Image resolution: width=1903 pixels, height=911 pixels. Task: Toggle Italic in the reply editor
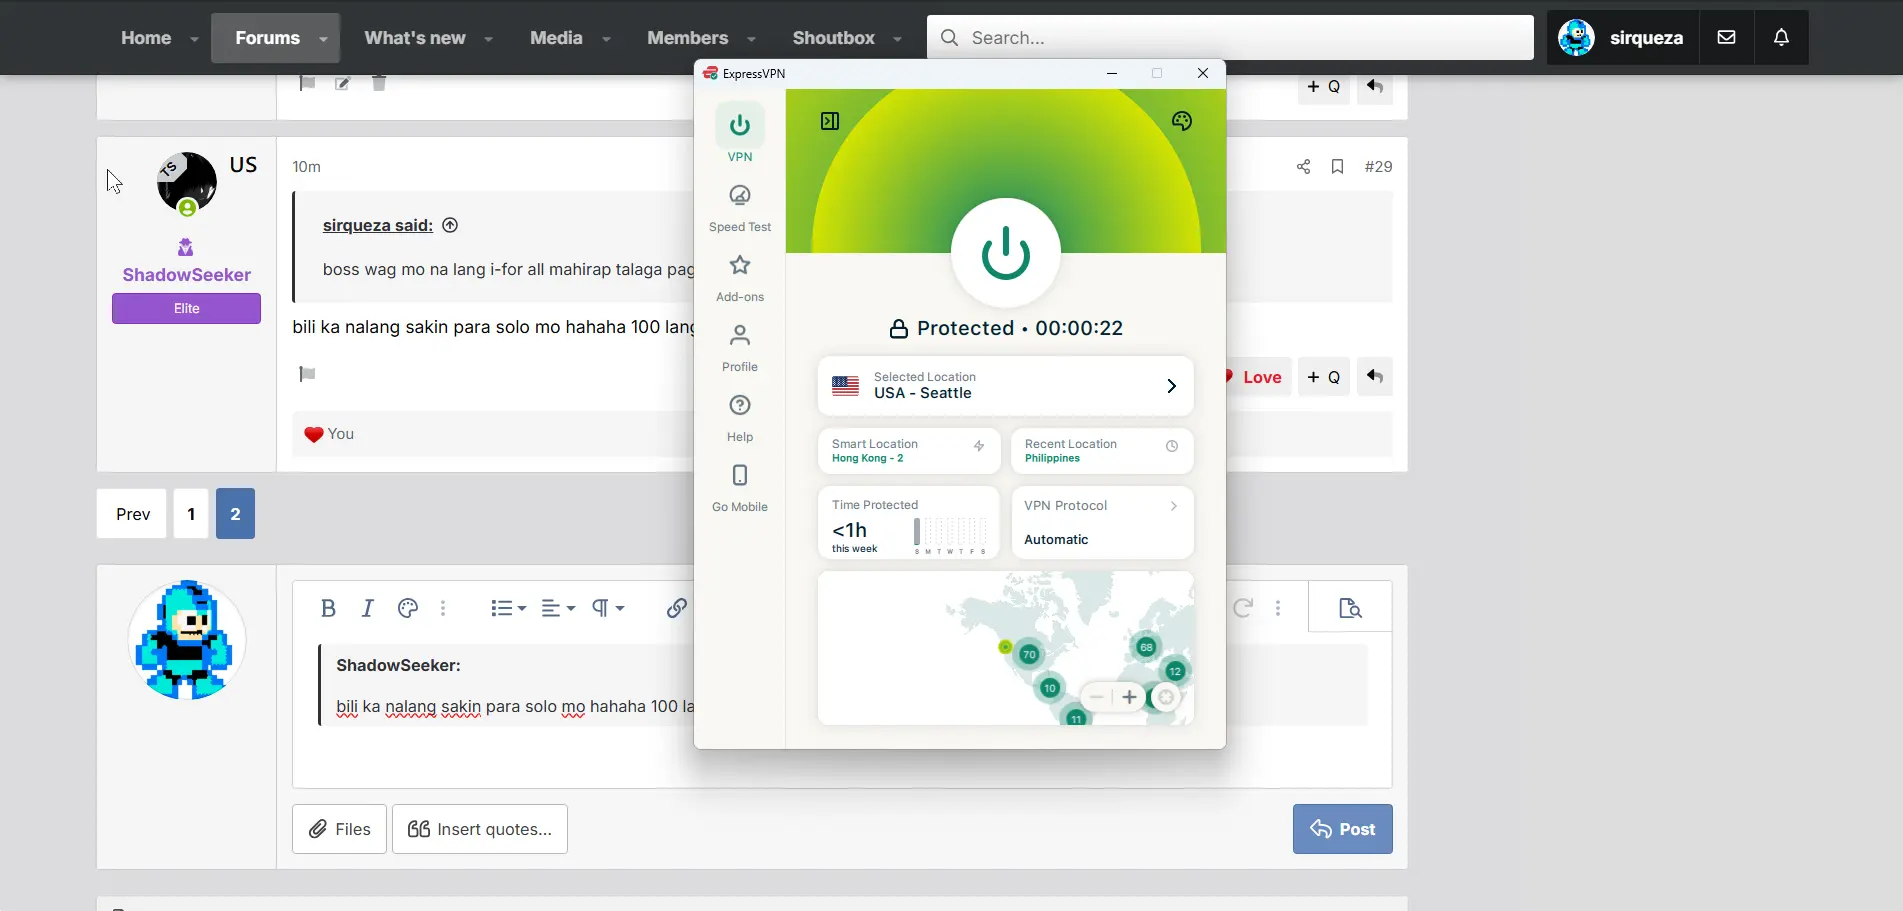click(367, 608)
